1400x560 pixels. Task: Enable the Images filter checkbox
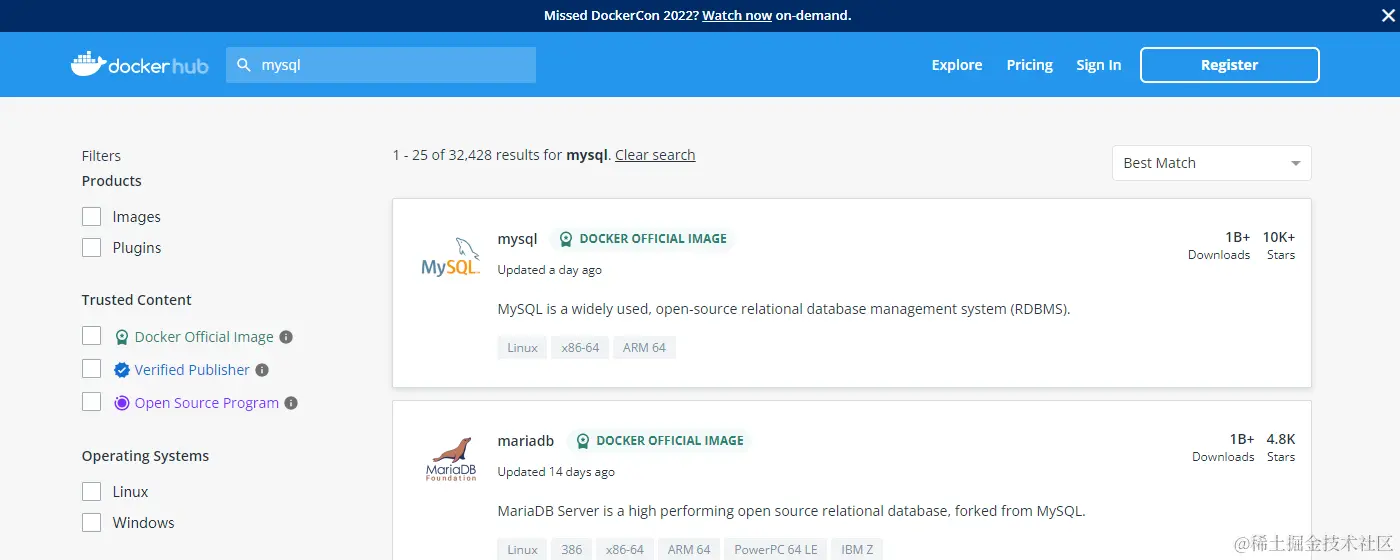click(x=92, y=217)
